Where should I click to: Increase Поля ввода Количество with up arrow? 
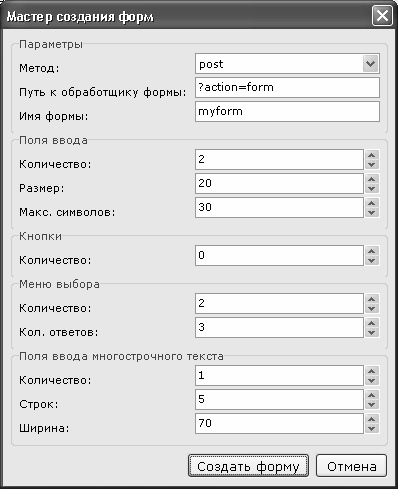(x=372, y=155)
